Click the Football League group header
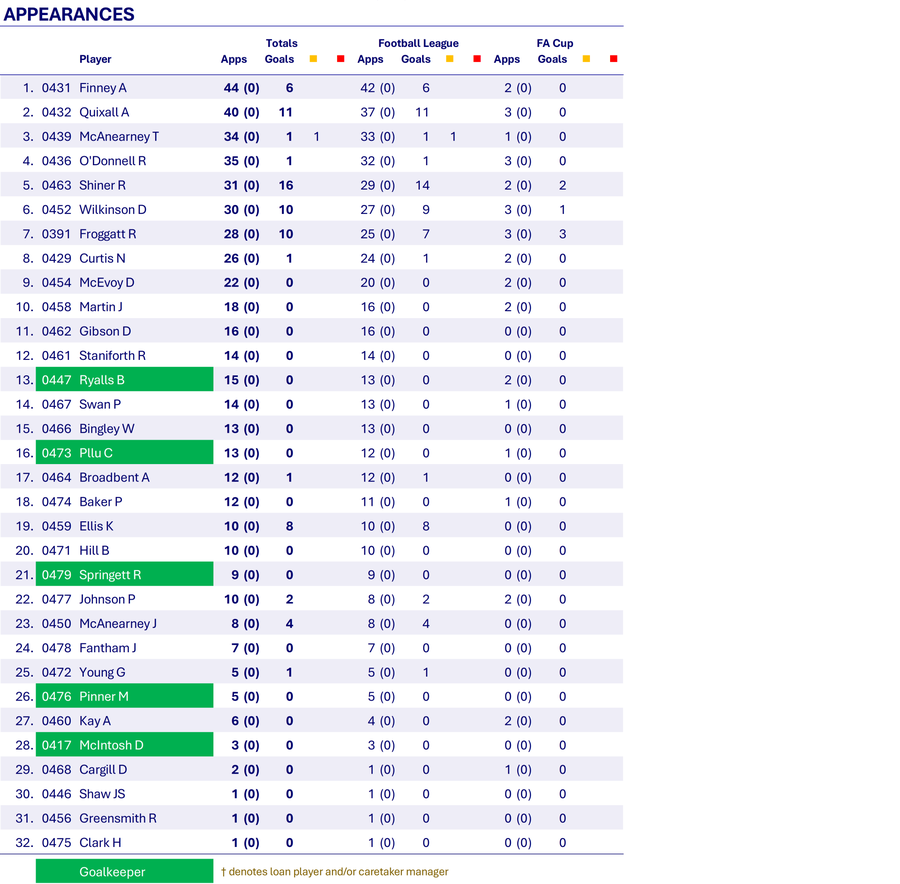The width and height of the screenshot is (900, 884). 418,43
